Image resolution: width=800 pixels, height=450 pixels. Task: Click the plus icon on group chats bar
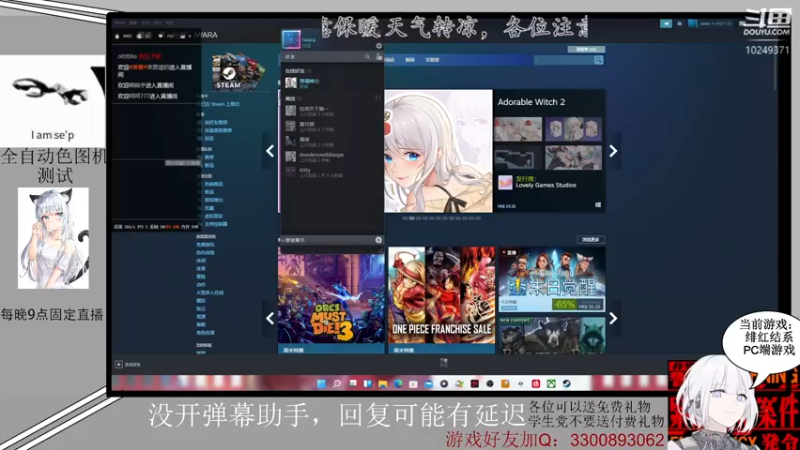tap(379, 240)
